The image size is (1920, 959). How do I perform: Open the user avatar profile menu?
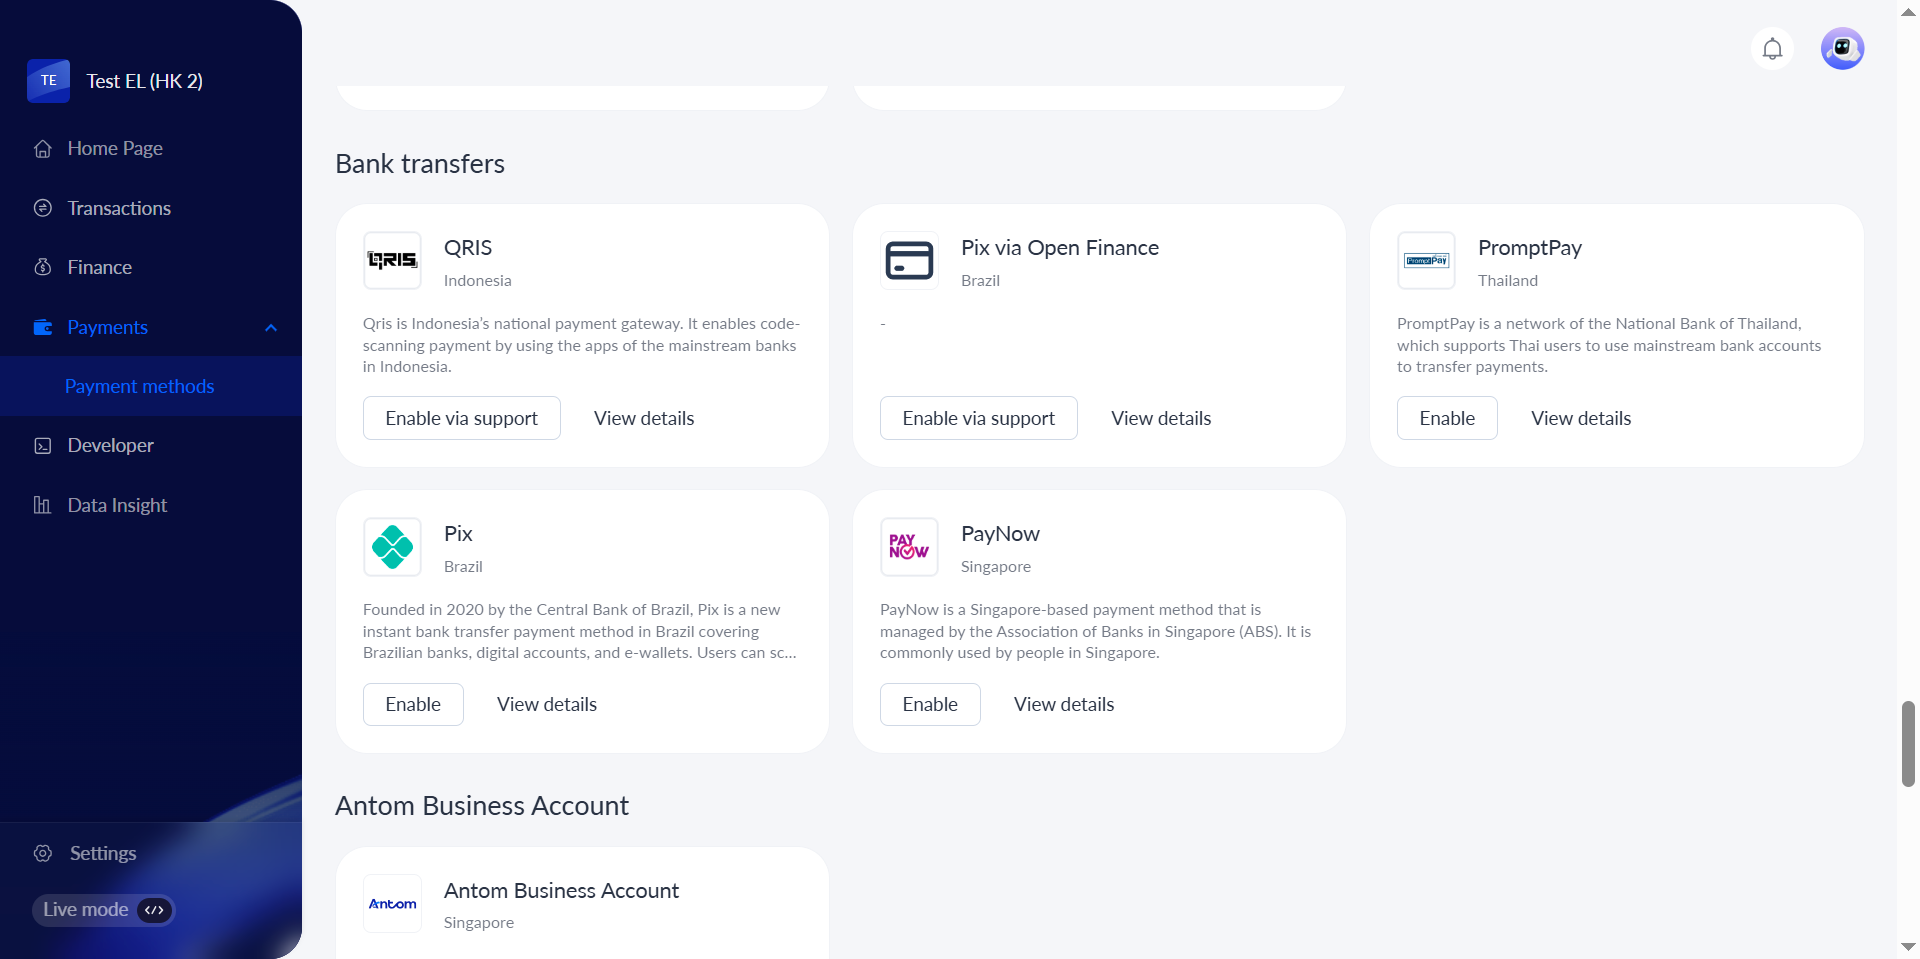tap(1842, 49)
